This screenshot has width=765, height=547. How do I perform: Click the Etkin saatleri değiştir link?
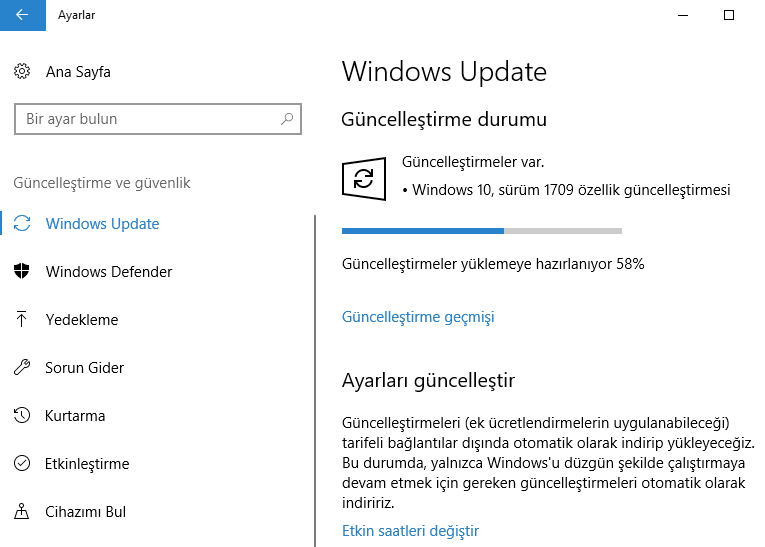(410, 530)
